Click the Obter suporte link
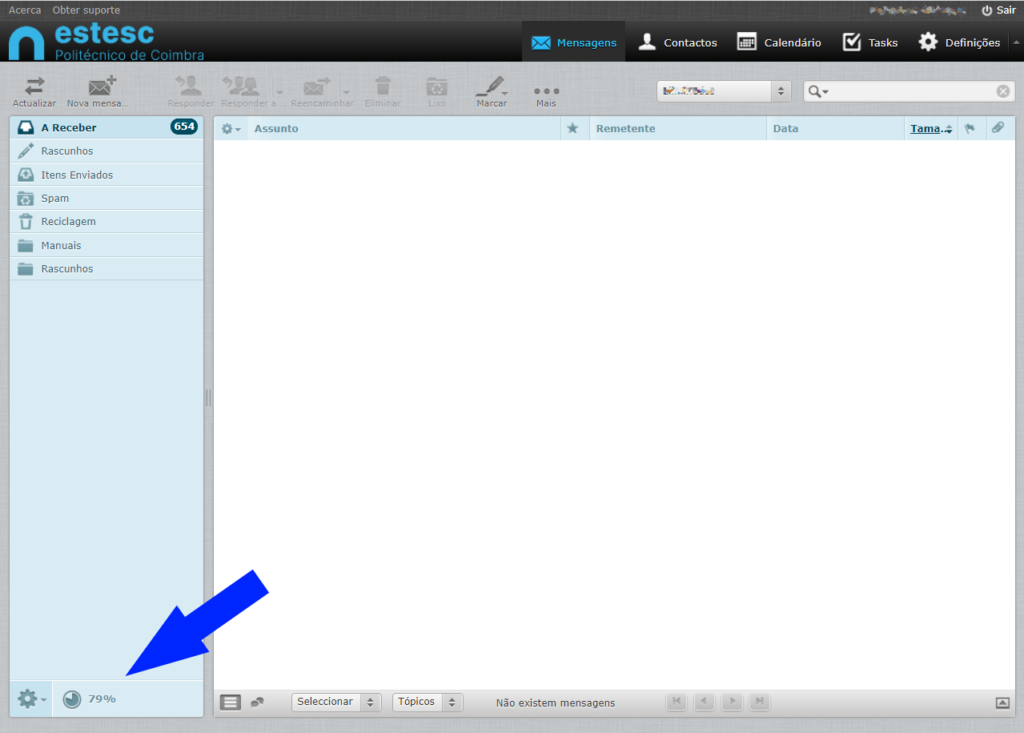The height and width of the screenshot is (733, 1024). 86,10
